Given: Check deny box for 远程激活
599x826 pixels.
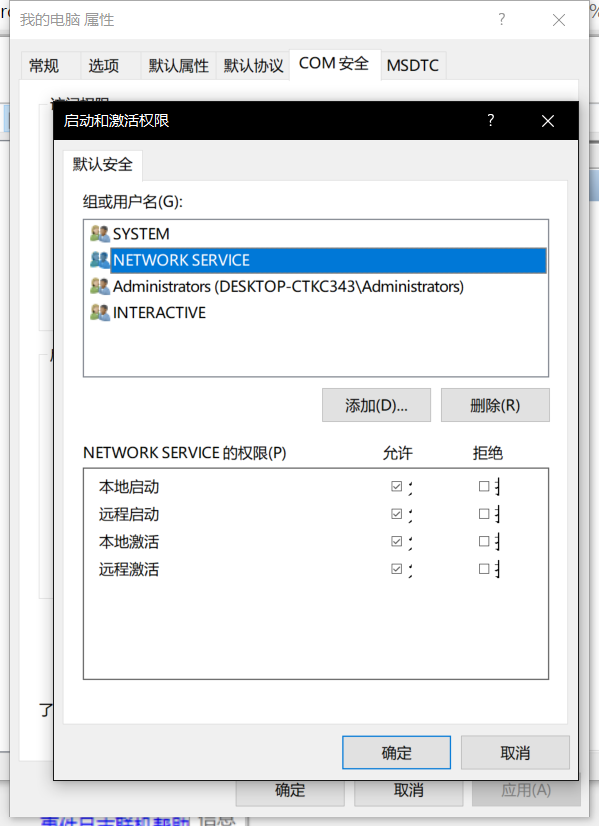Looking at the screenshot, I should coord(484,569).
